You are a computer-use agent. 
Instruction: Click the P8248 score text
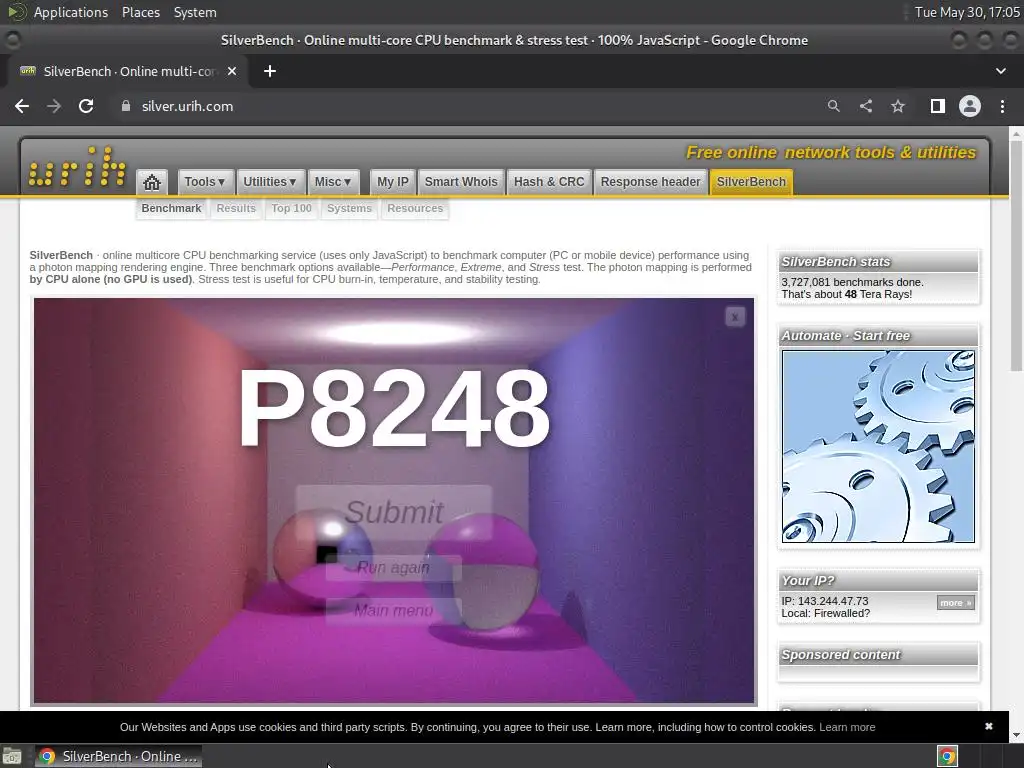click(x=394, y=409)
